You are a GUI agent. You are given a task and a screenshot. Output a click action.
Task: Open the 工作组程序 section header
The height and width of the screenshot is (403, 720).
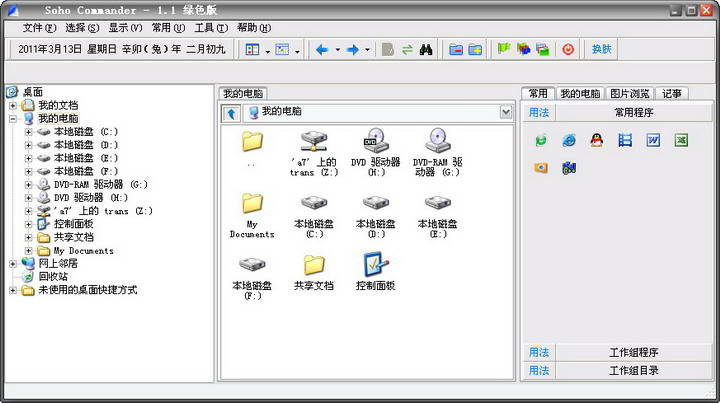[x=634, y=353]
